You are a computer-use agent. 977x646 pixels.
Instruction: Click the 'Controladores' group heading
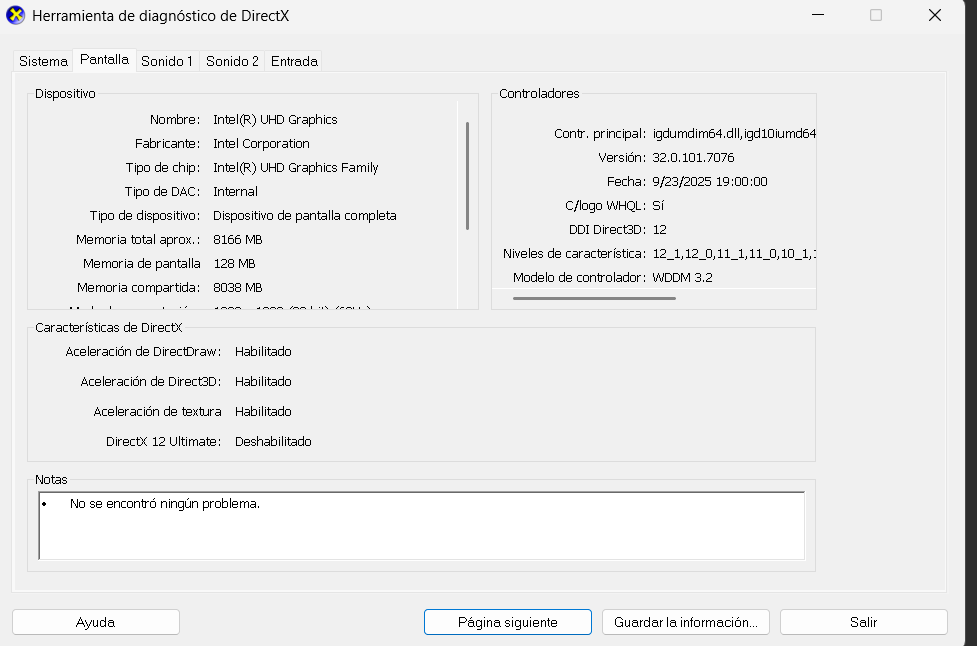pos(539,93)
